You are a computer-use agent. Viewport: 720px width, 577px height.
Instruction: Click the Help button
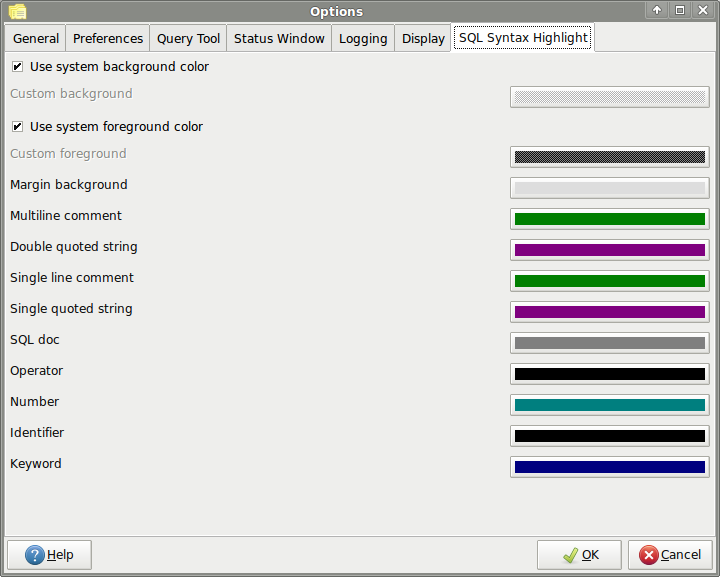point(49,555)
